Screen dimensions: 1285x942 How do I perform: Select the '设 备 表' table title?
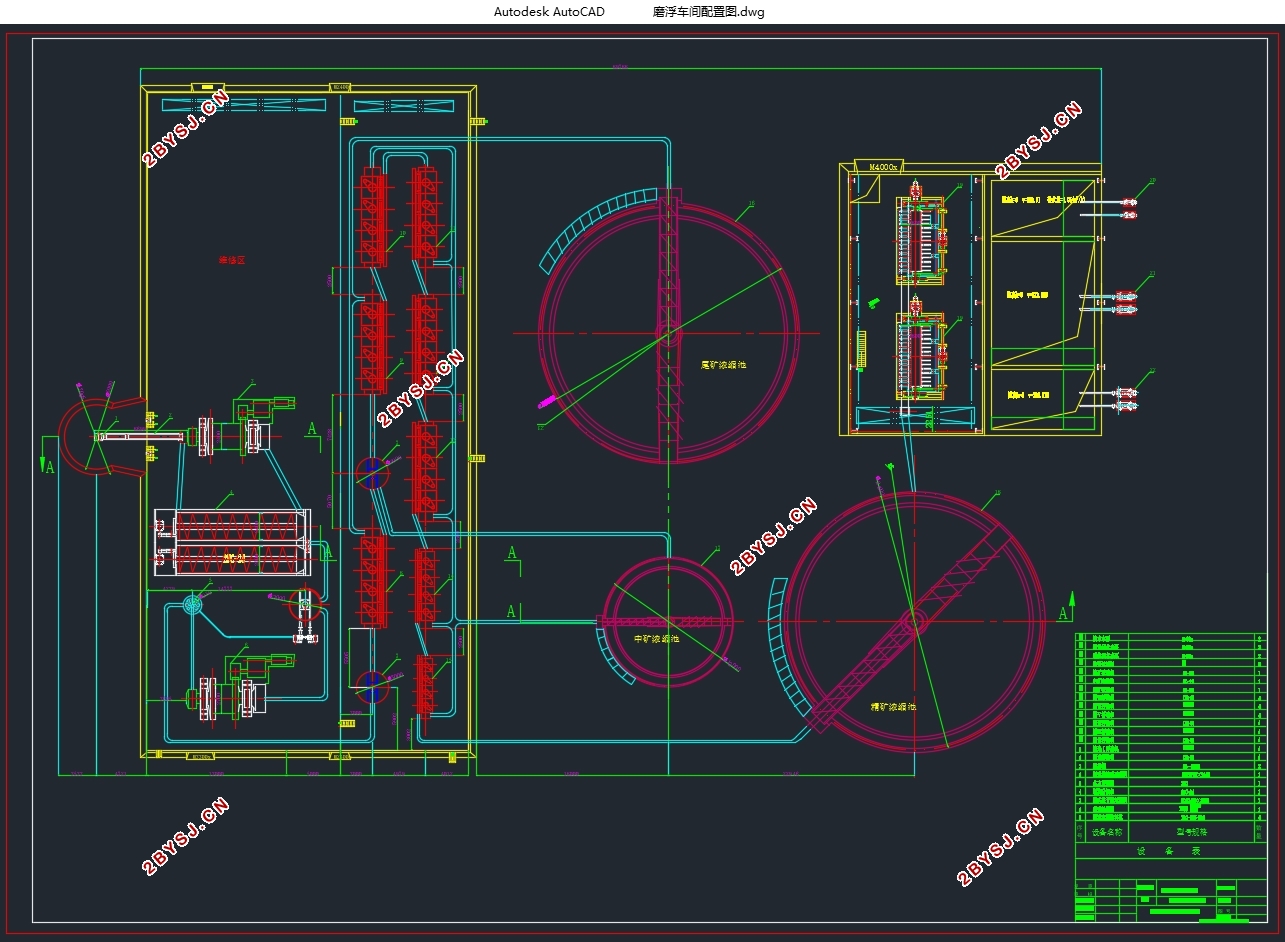click(x=1168, y=851)
